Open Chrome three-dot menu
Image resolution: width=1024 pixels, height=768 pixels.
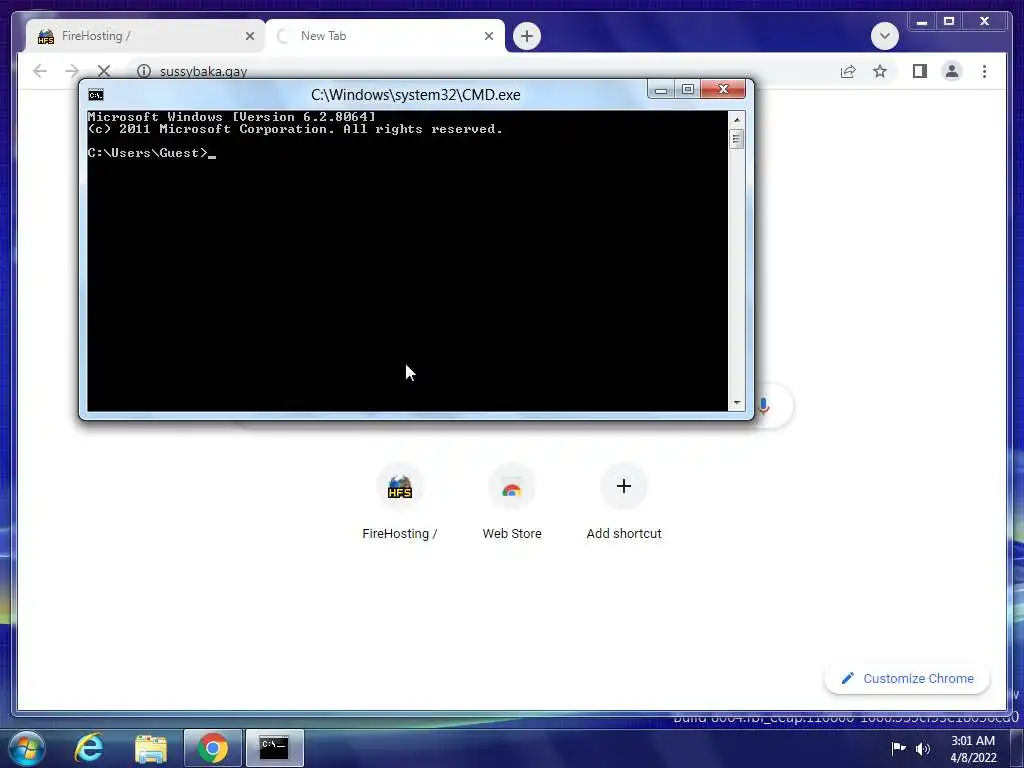[984, 71]
